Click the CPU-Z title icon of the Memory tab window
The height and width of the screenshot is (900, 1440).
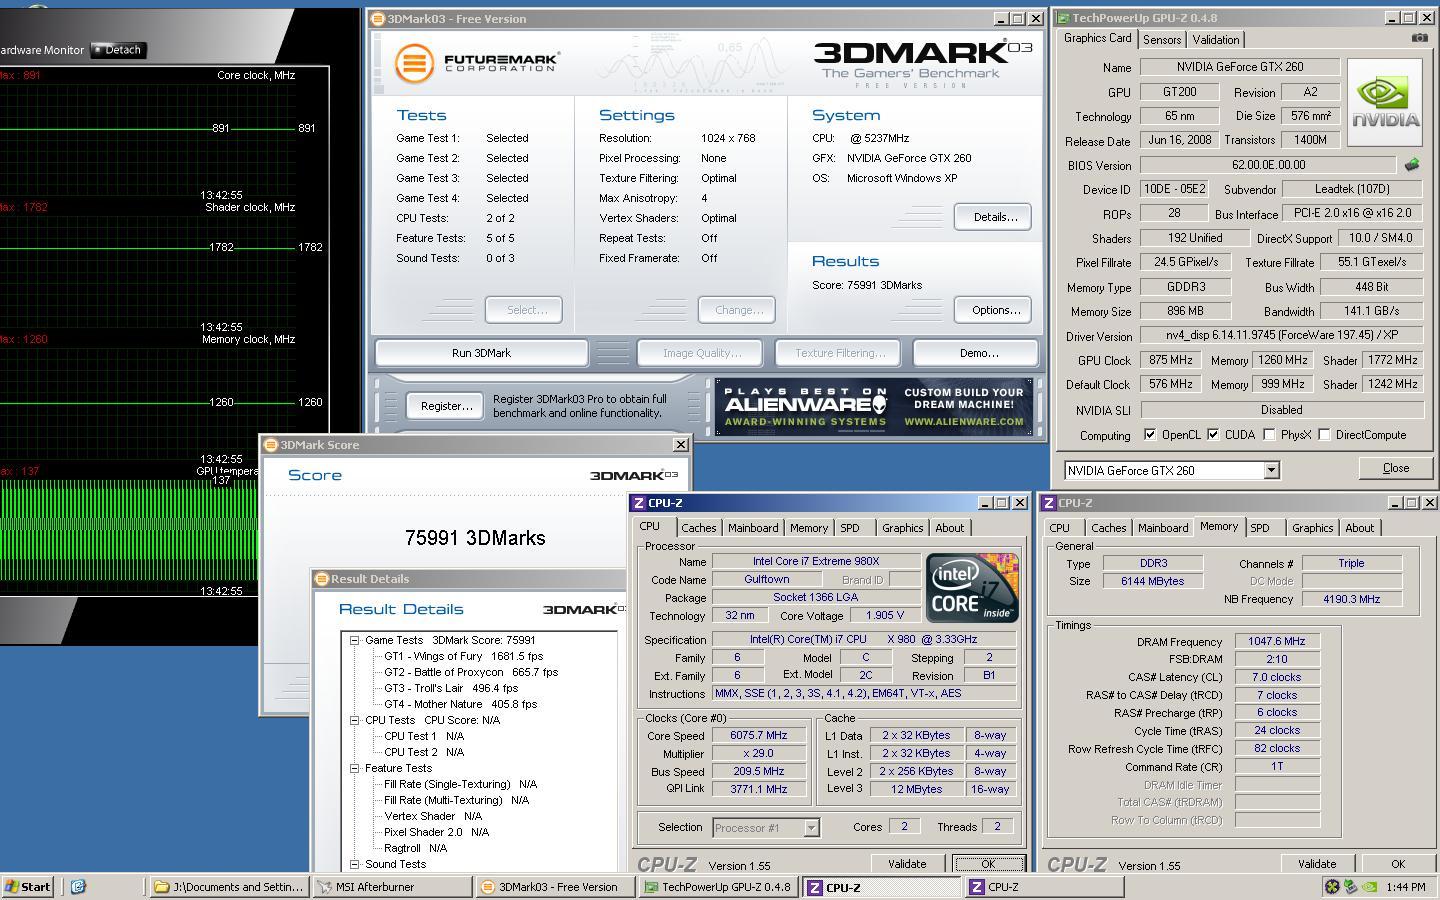[1048, 503]
